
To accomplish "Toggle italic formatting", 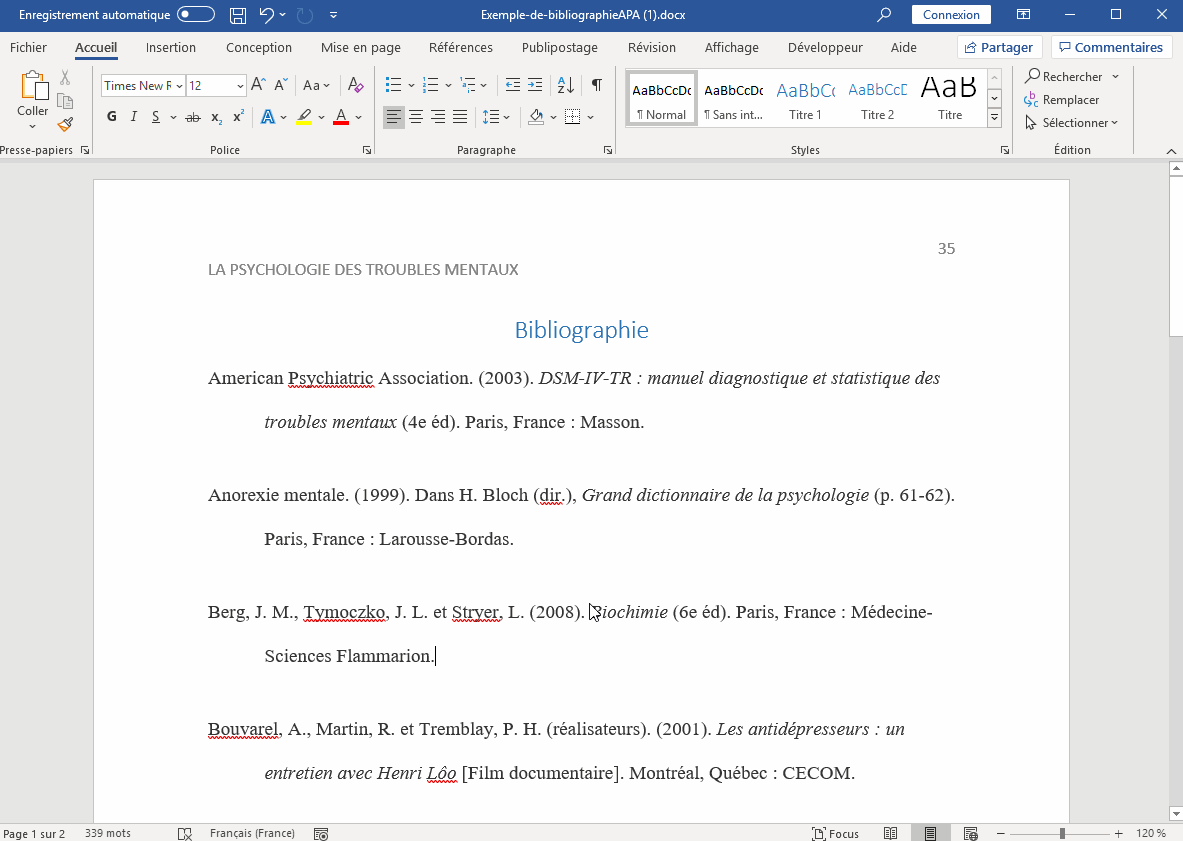I will (134, 117).
